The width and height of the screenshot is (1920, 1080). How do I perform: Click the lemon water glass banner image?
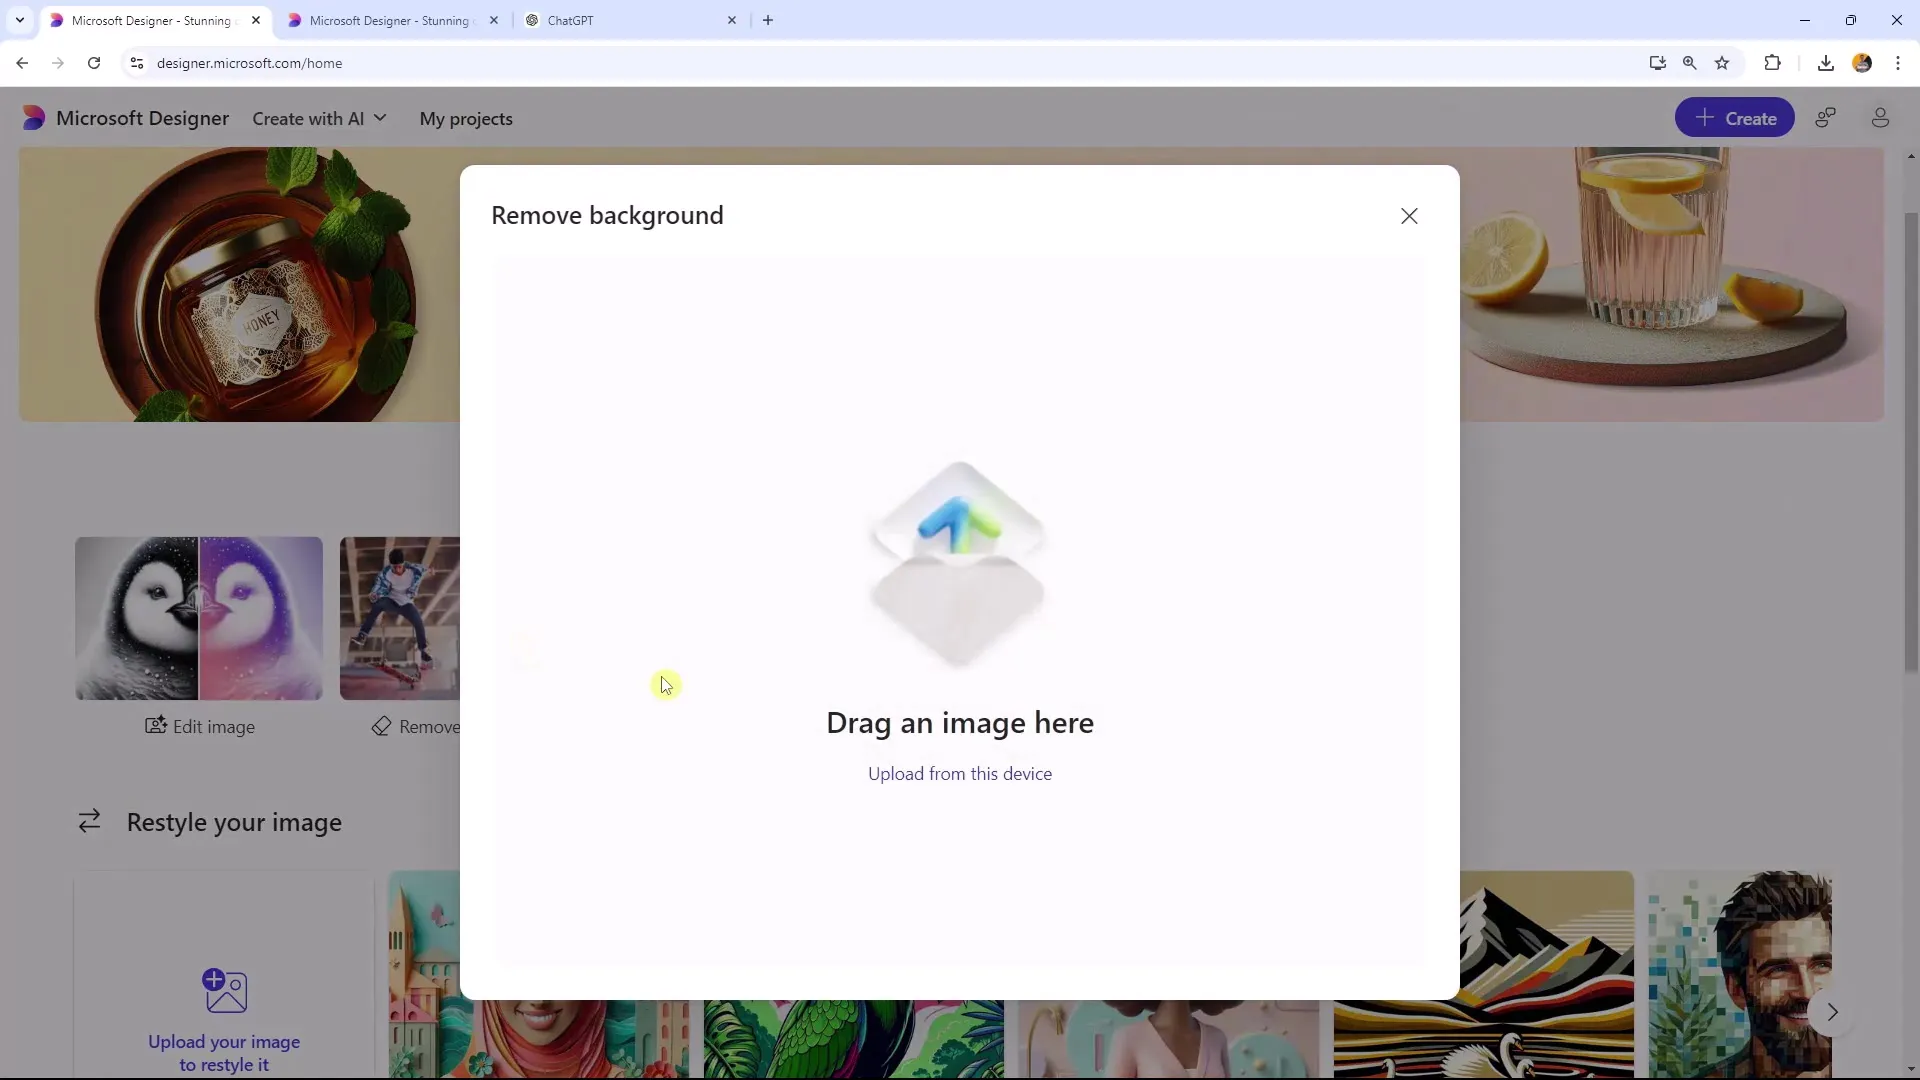1672,284
